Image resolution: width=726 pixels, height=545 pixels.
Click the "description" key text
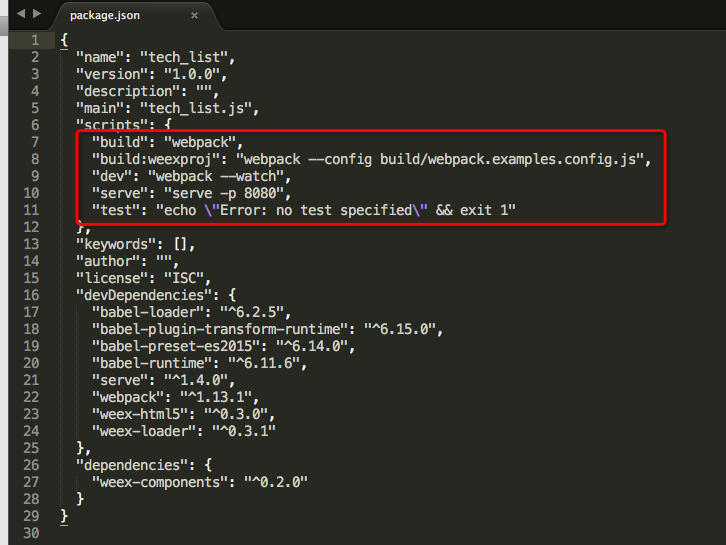(x=128, y=91)
